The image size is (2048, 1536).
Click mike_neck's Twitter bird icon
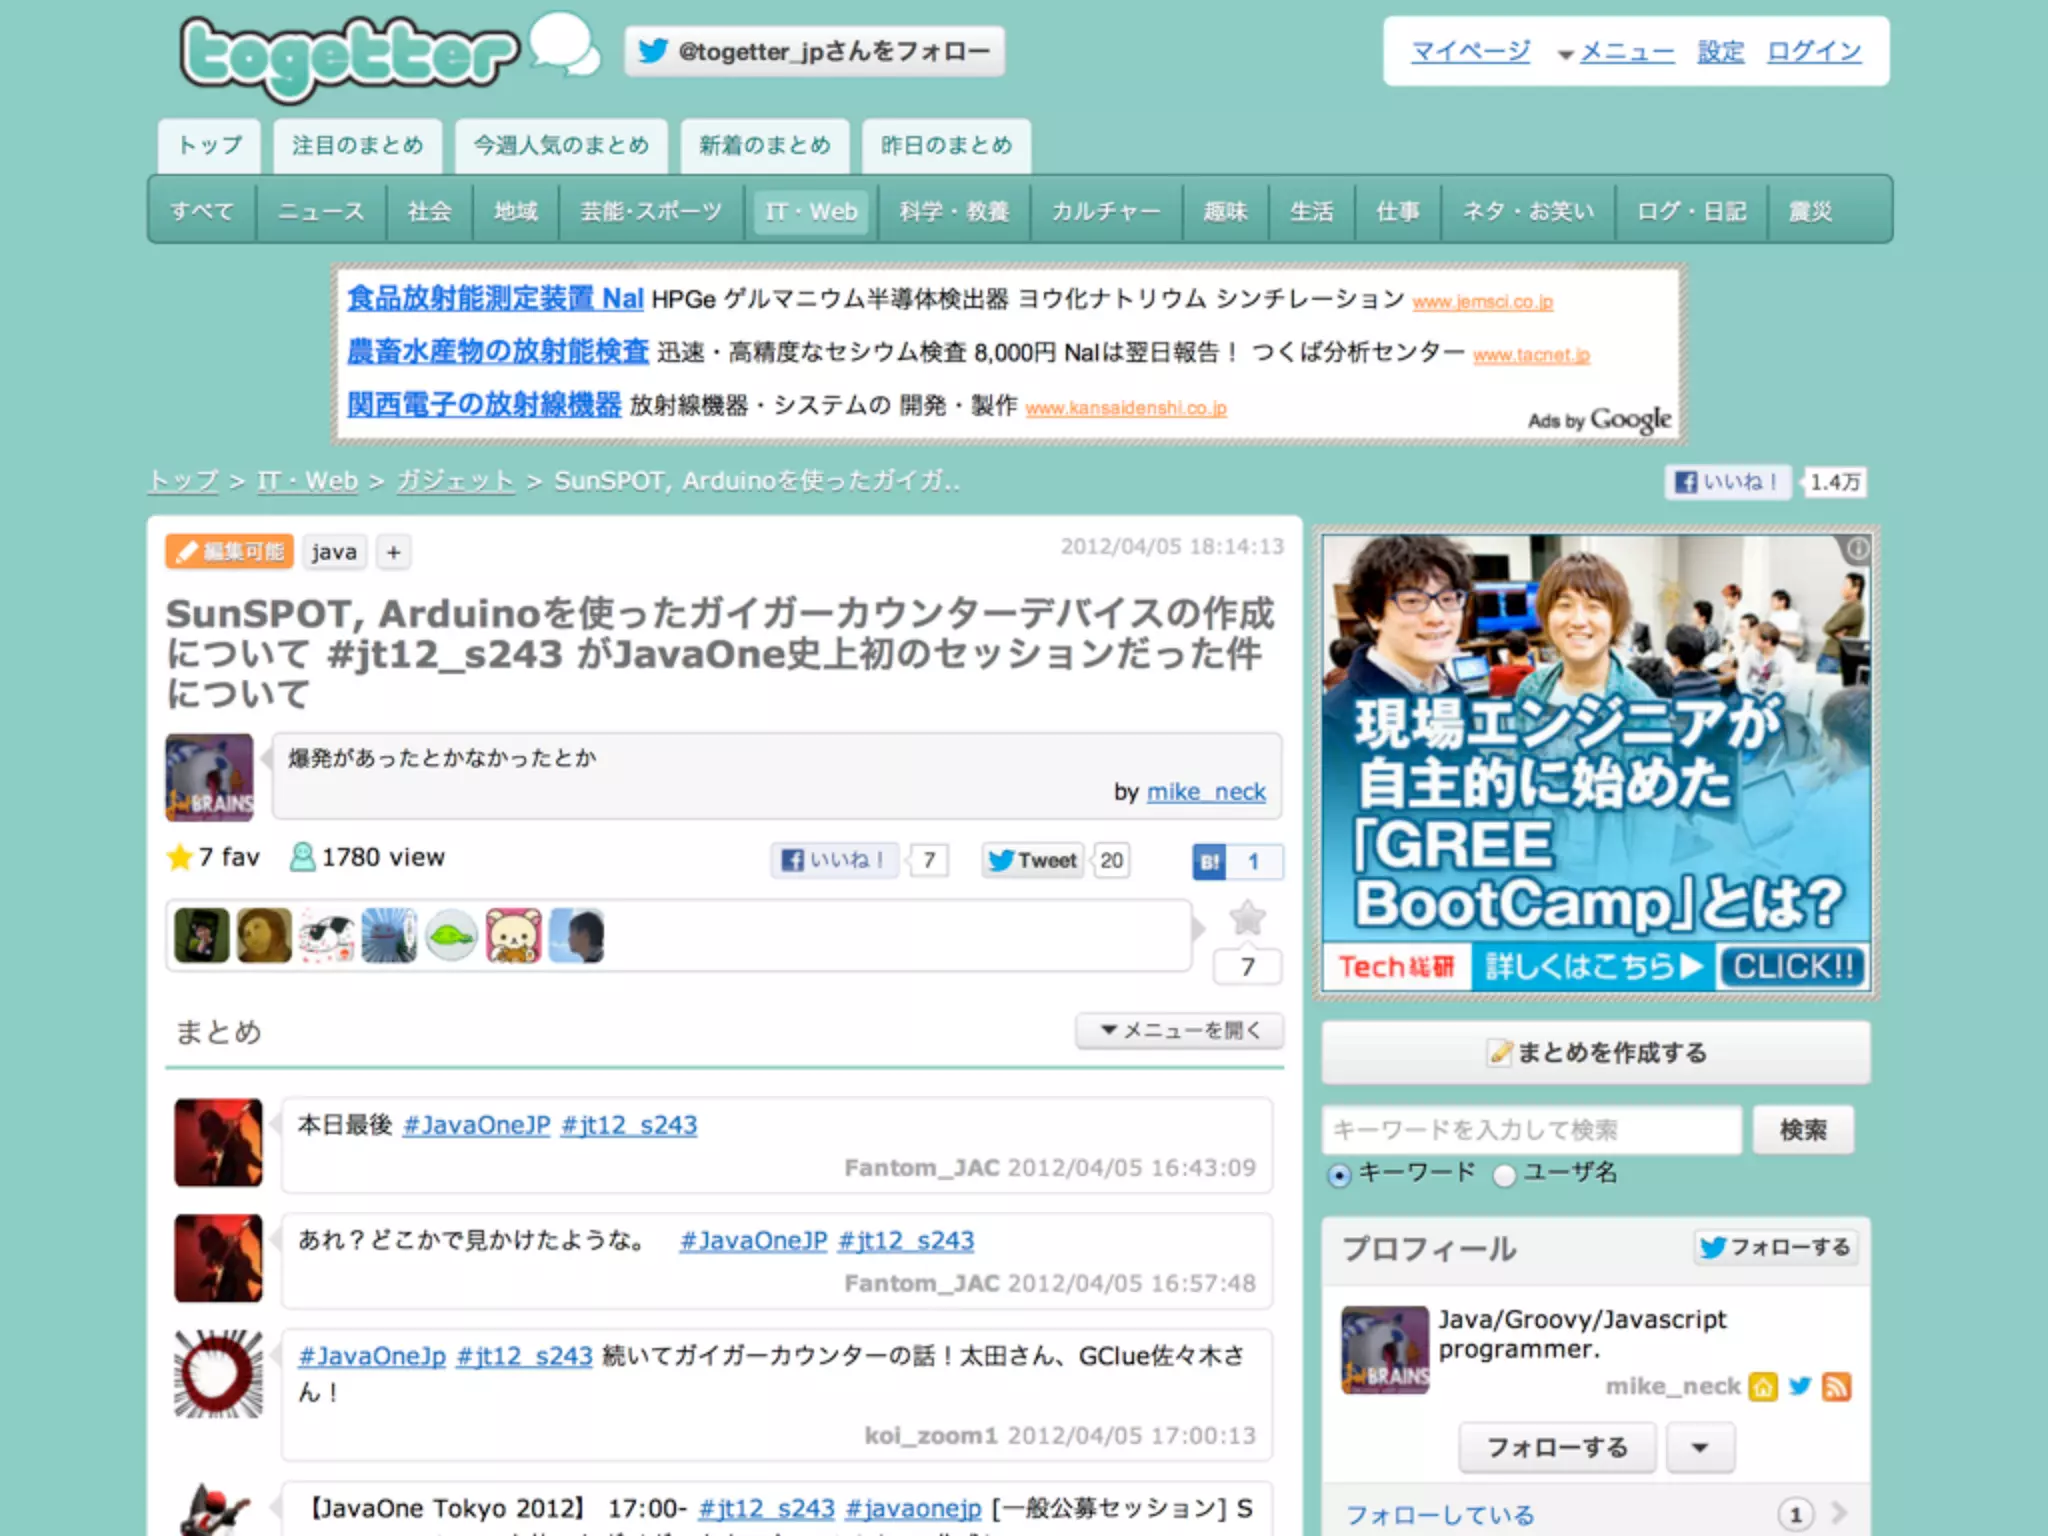pos(1800,1386)
